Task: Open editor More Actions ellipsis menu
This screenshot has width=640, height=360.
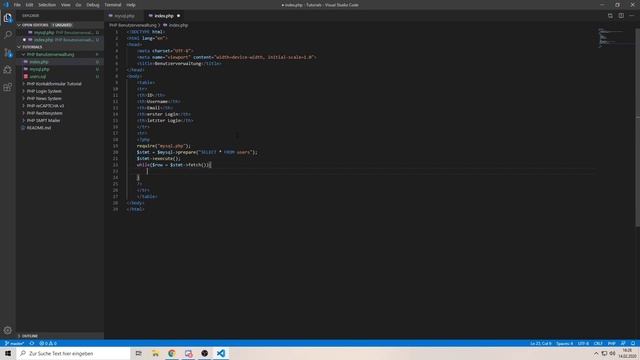Action: coord(632,16)
